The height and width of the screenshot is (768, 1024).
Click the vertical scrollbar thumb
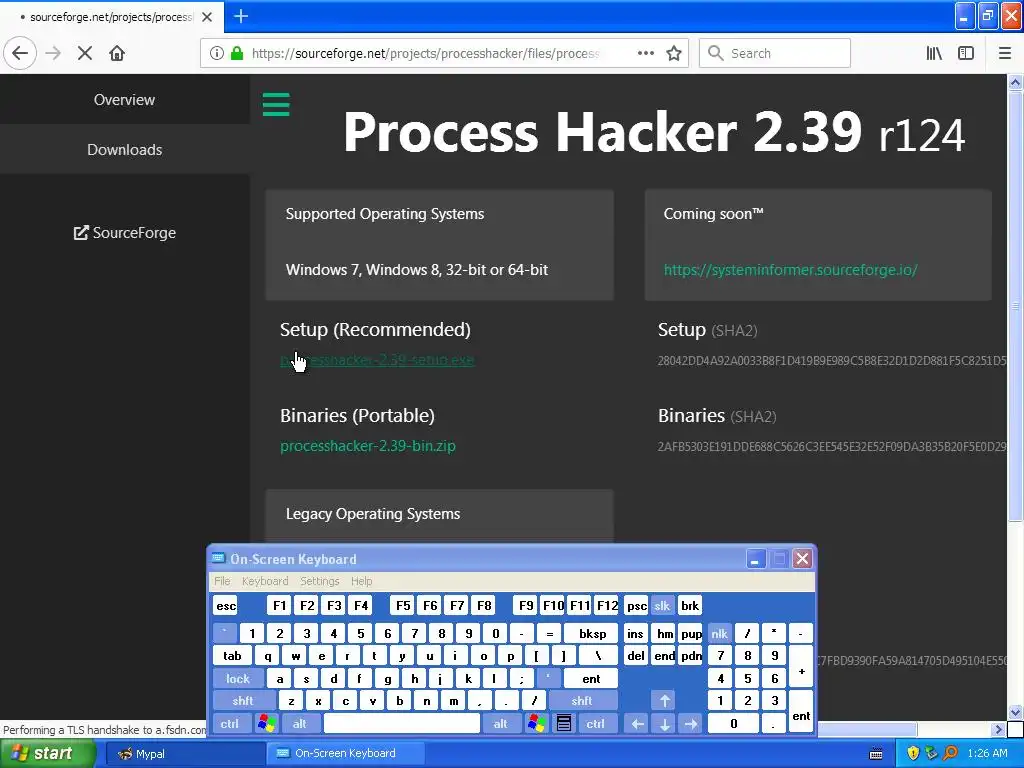click(x=1015, y=306)
